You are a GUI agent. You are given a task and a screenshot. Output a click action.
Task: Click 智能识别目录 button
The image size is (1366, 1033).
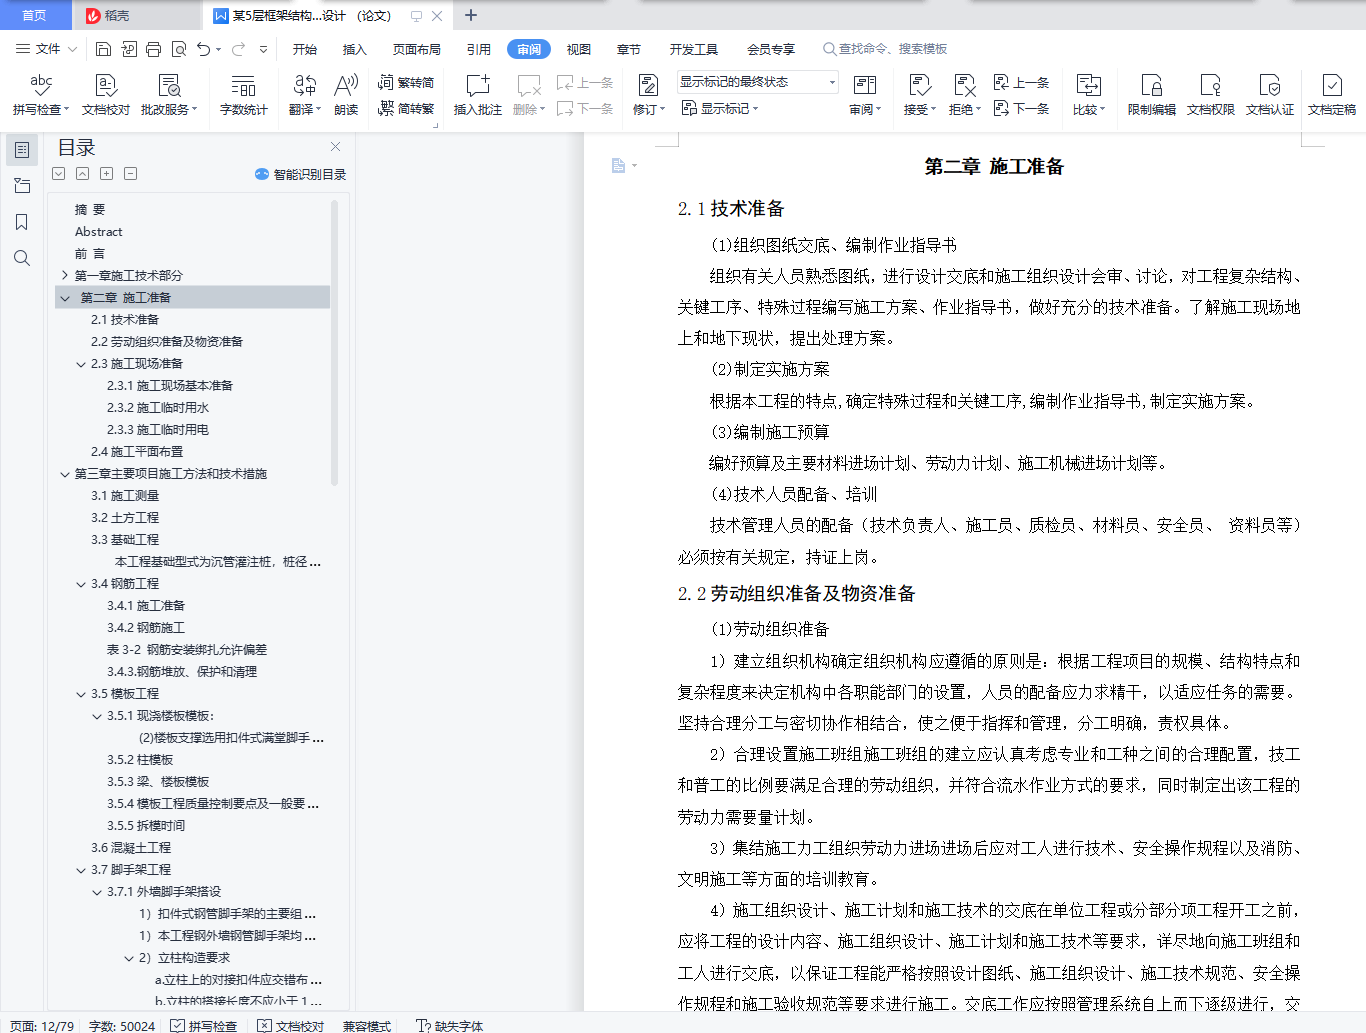click(301, 174)
